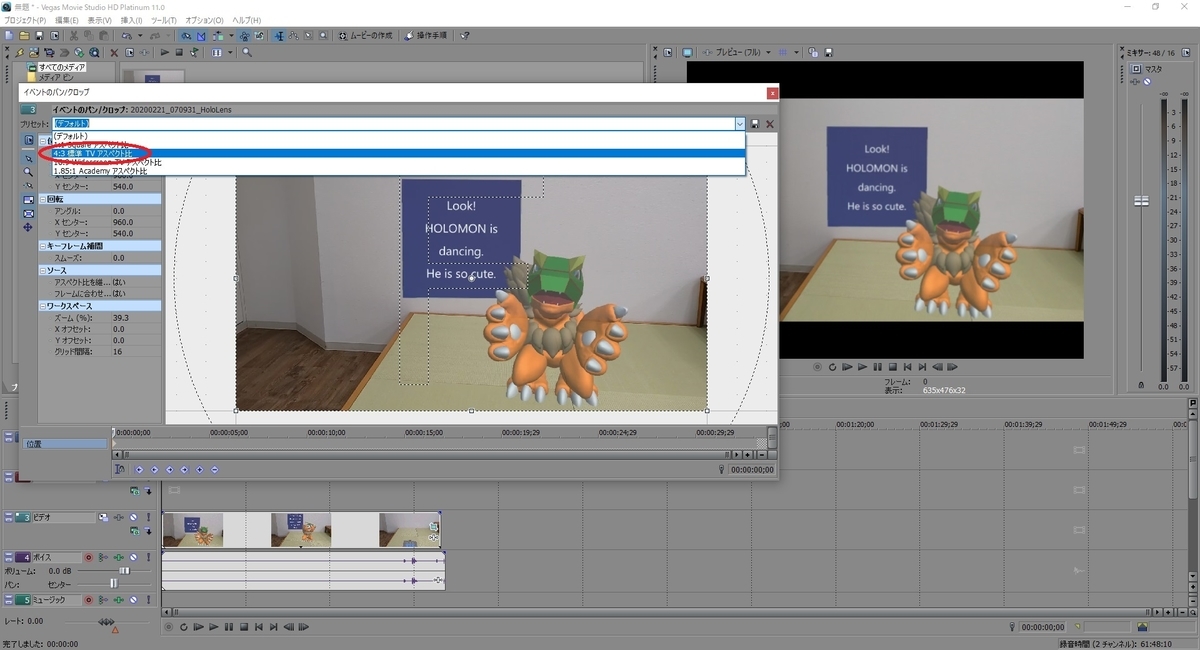1200x650 pixels.
Task: Mute the ミュージック track
Action: pyautogui.click(x=133, y=600)
